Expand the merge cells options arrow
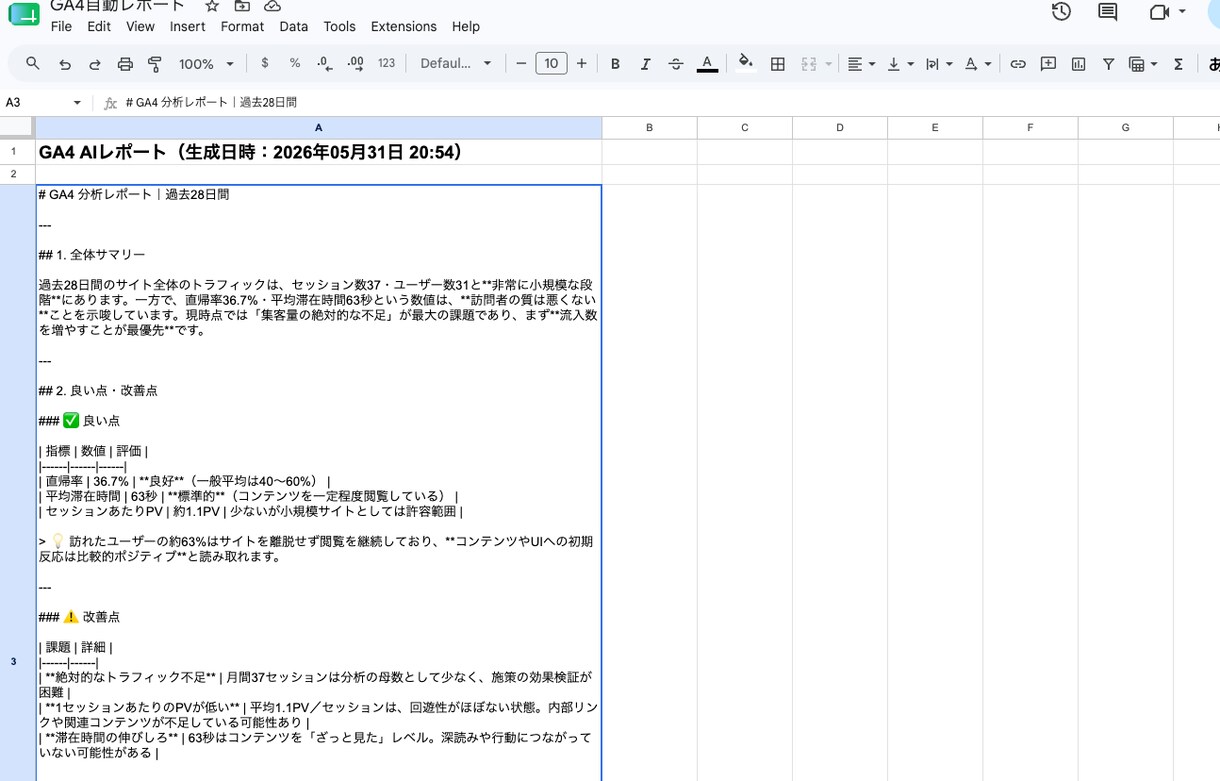Viewport: 1220px width, 781px height. (829, 64)
